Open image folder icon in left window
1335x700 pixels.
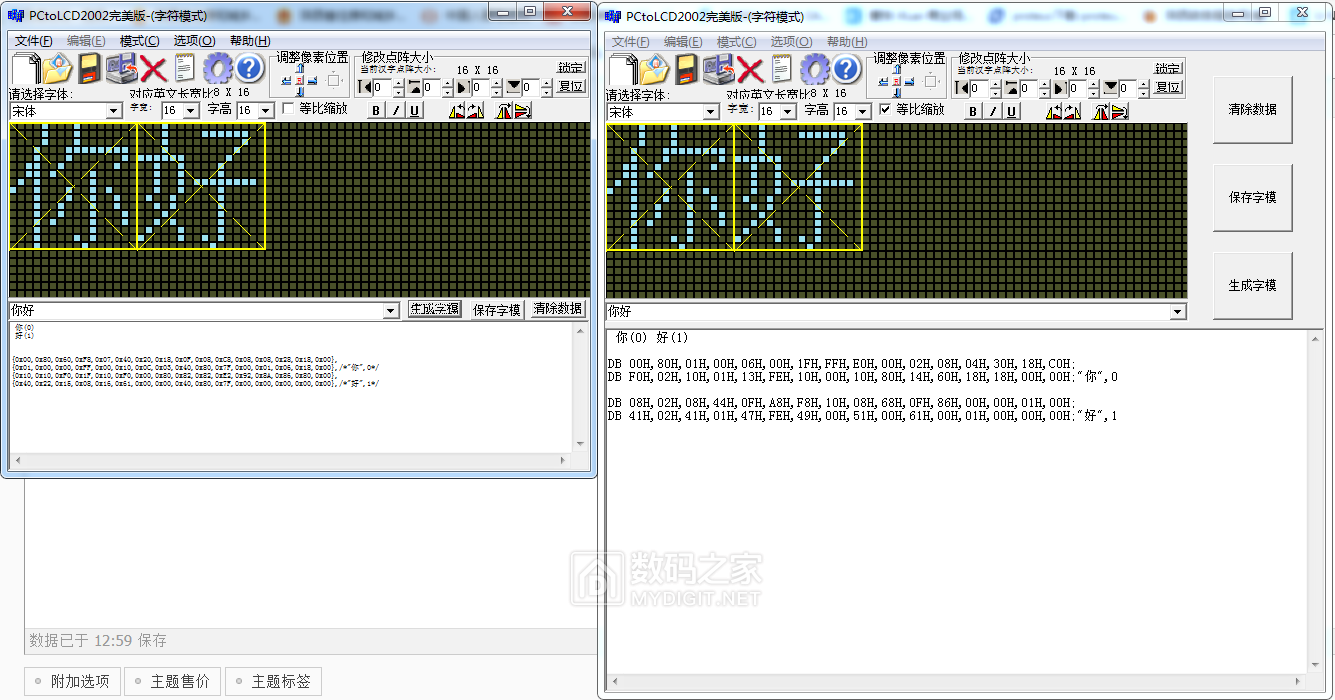point(57,69)
